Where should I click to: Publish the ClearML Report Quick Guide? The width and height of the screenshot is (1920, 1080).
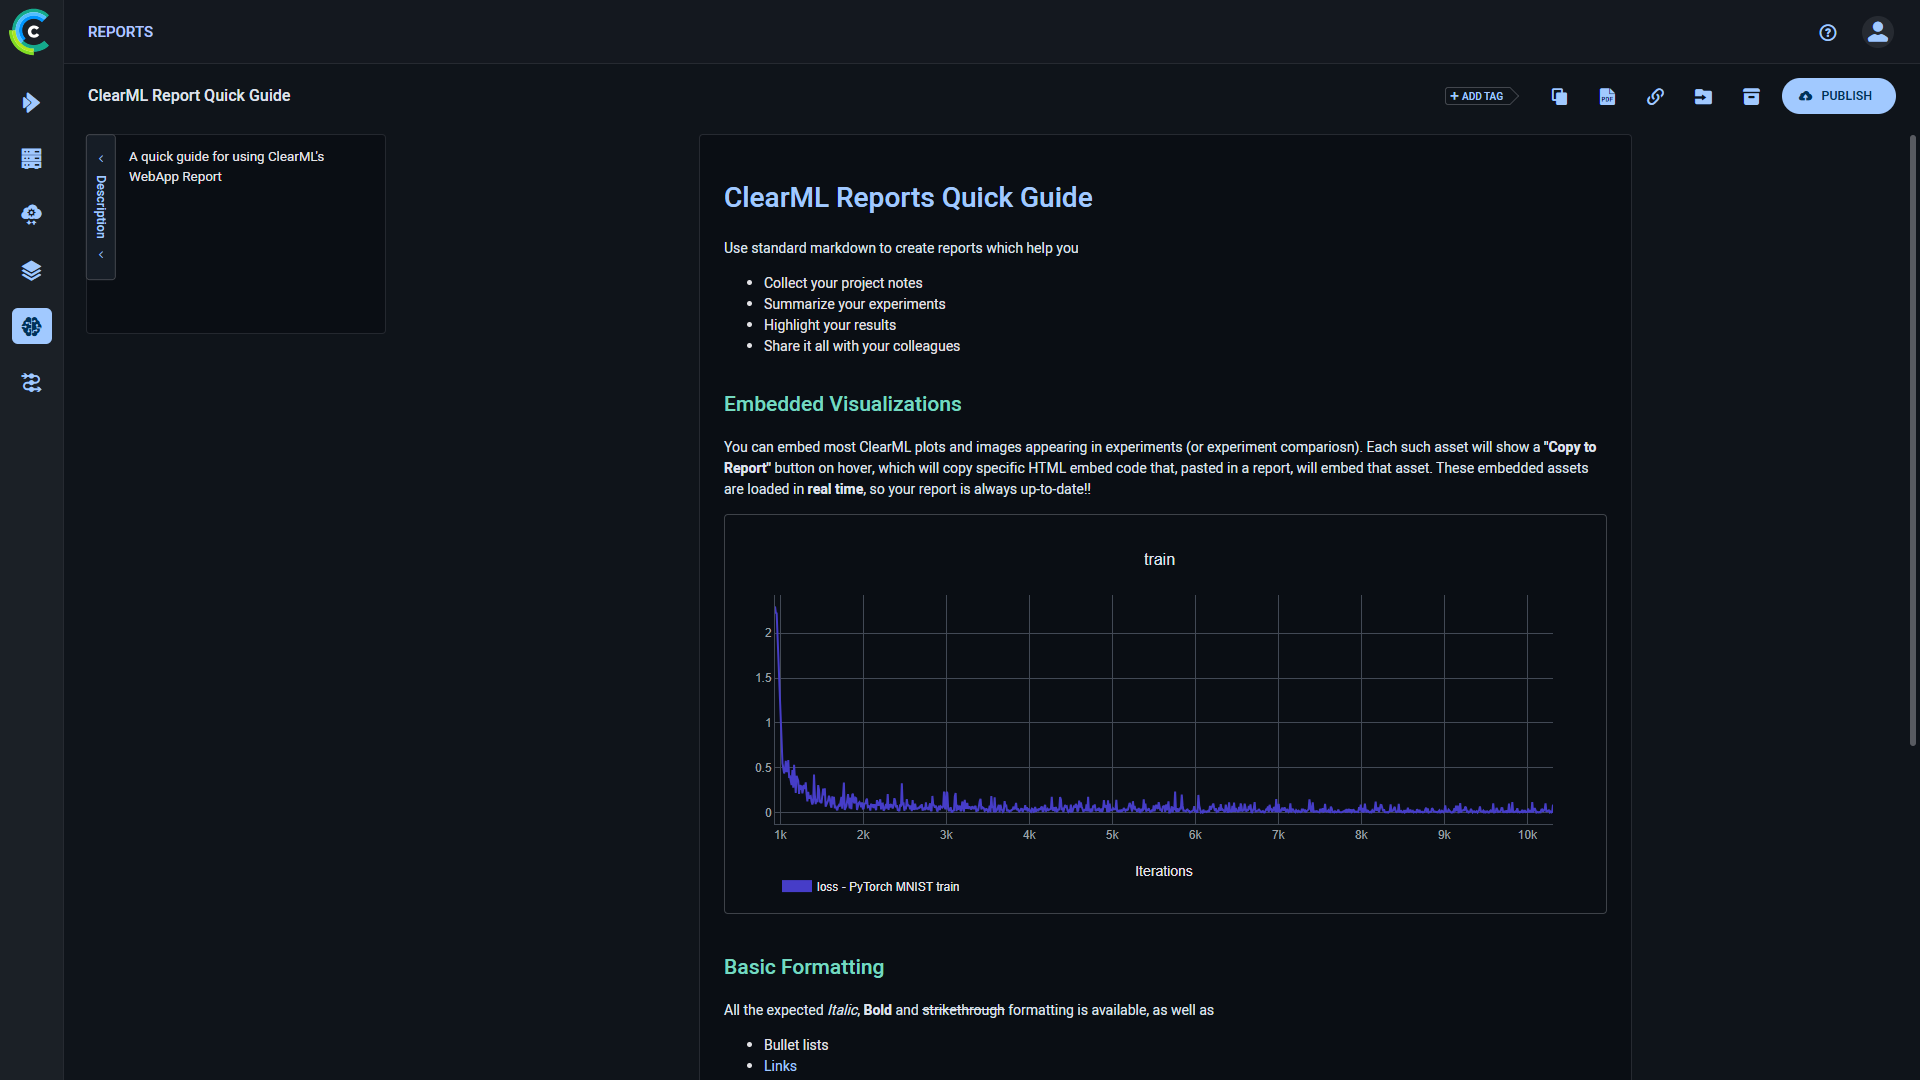click(x=1839, y=96)
